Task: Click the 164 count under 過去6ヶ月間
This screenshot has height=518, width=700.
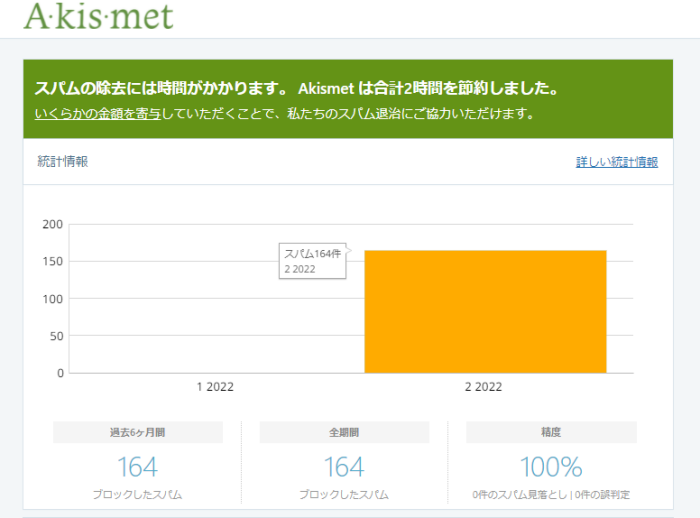Action: click(x=138, y=466)
